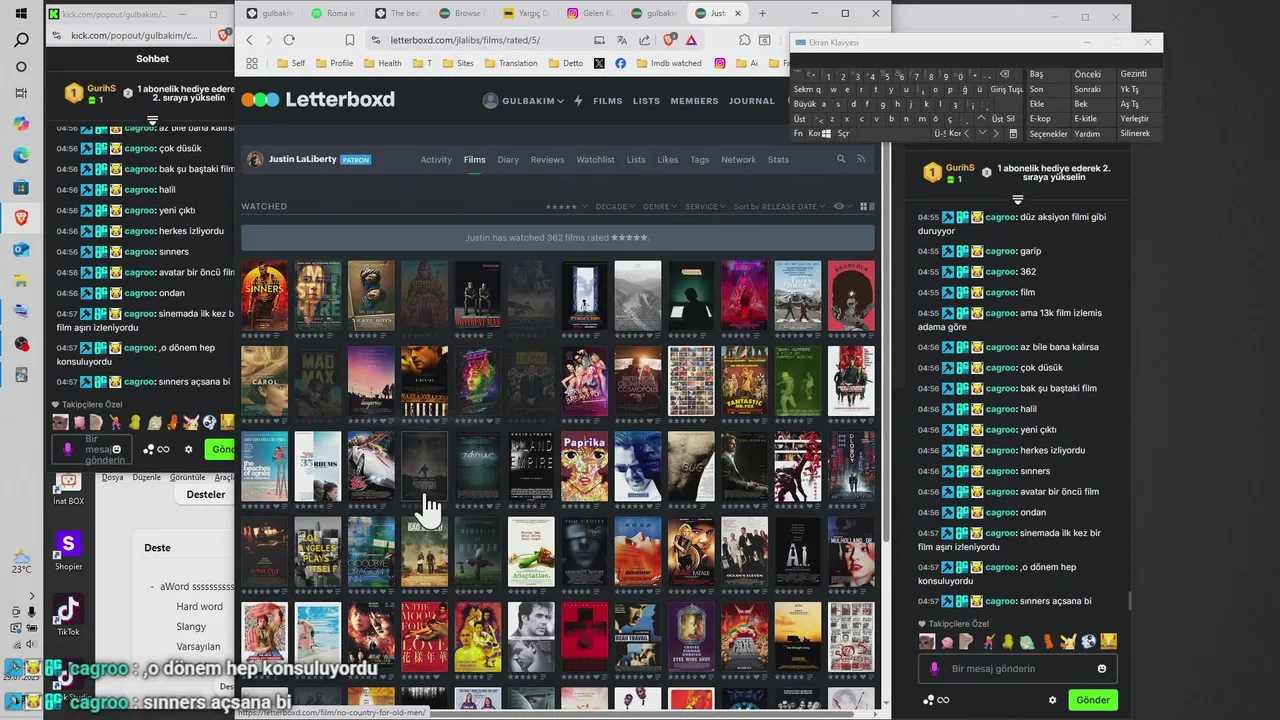Viewport: 1280px width, 720px height.
Task: Open browser extensions puzzle icon
Action: (745, 40)
